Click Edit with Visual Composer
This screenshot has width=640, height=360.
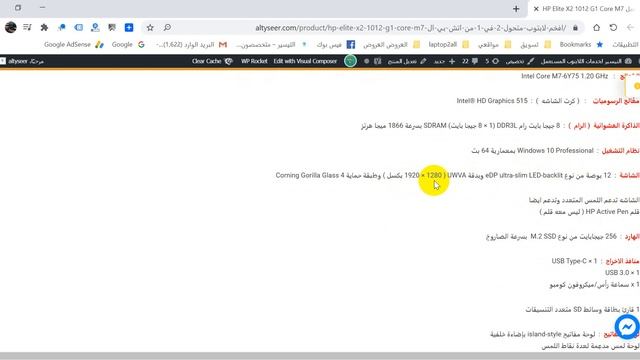pyautogui.click(x=305, y=61)
